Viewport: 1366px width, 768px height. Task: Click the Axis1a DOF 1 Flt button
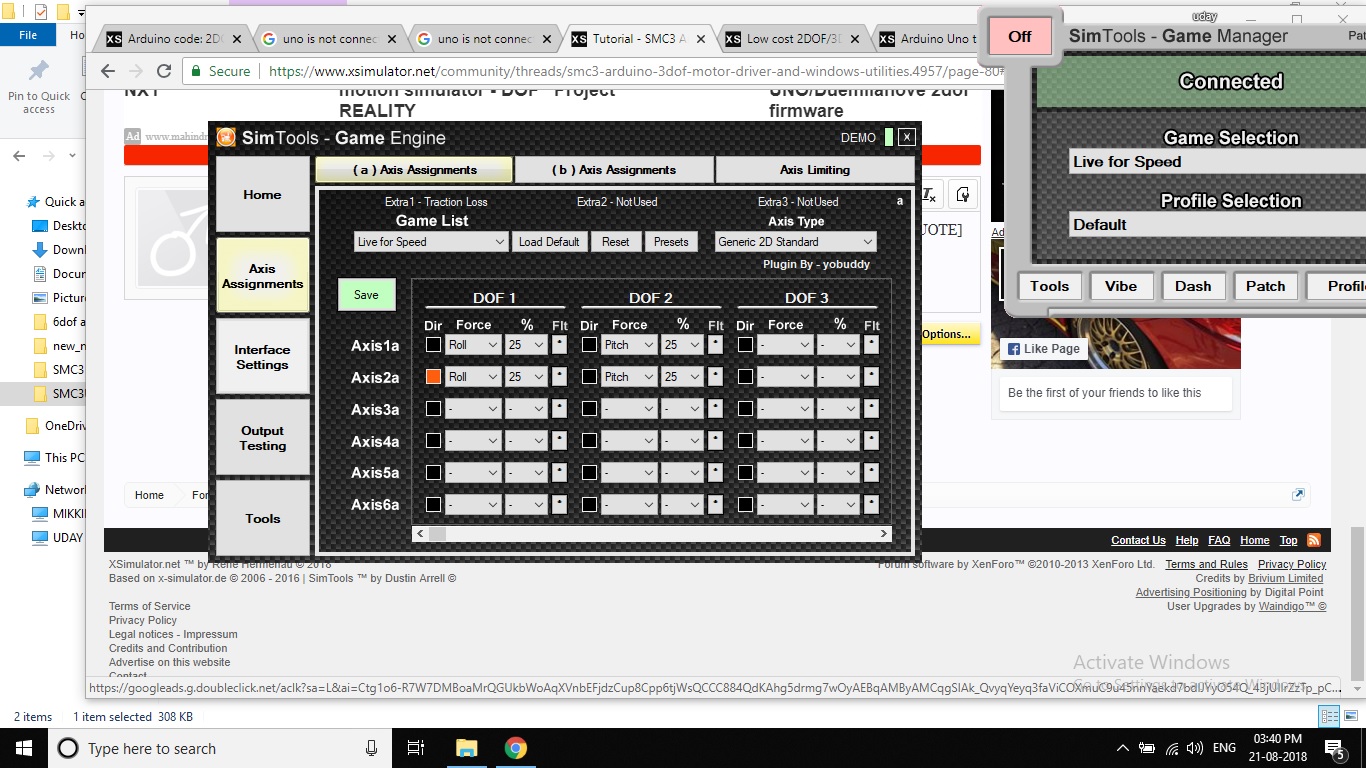559,345
